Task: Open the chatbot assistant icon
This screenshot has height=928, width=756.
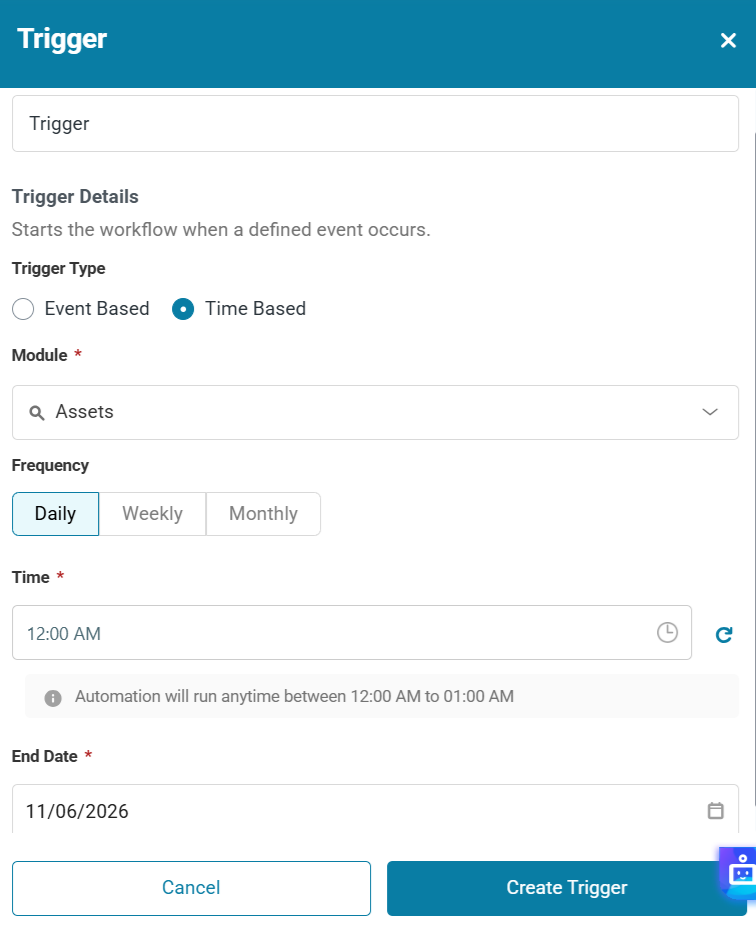Action: pos(741,872)
